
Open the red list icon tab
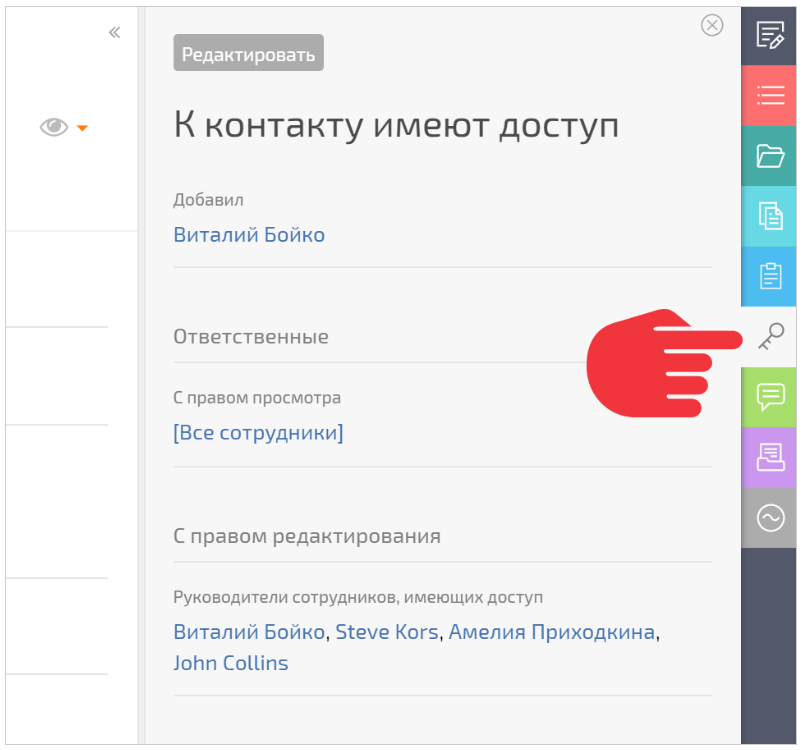[770, 95]
